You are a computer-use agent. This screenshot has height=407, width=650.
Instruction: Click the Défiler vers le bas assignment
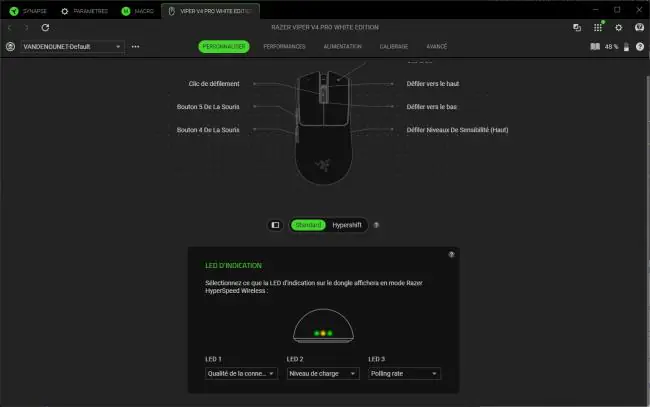tap(432, 107)
